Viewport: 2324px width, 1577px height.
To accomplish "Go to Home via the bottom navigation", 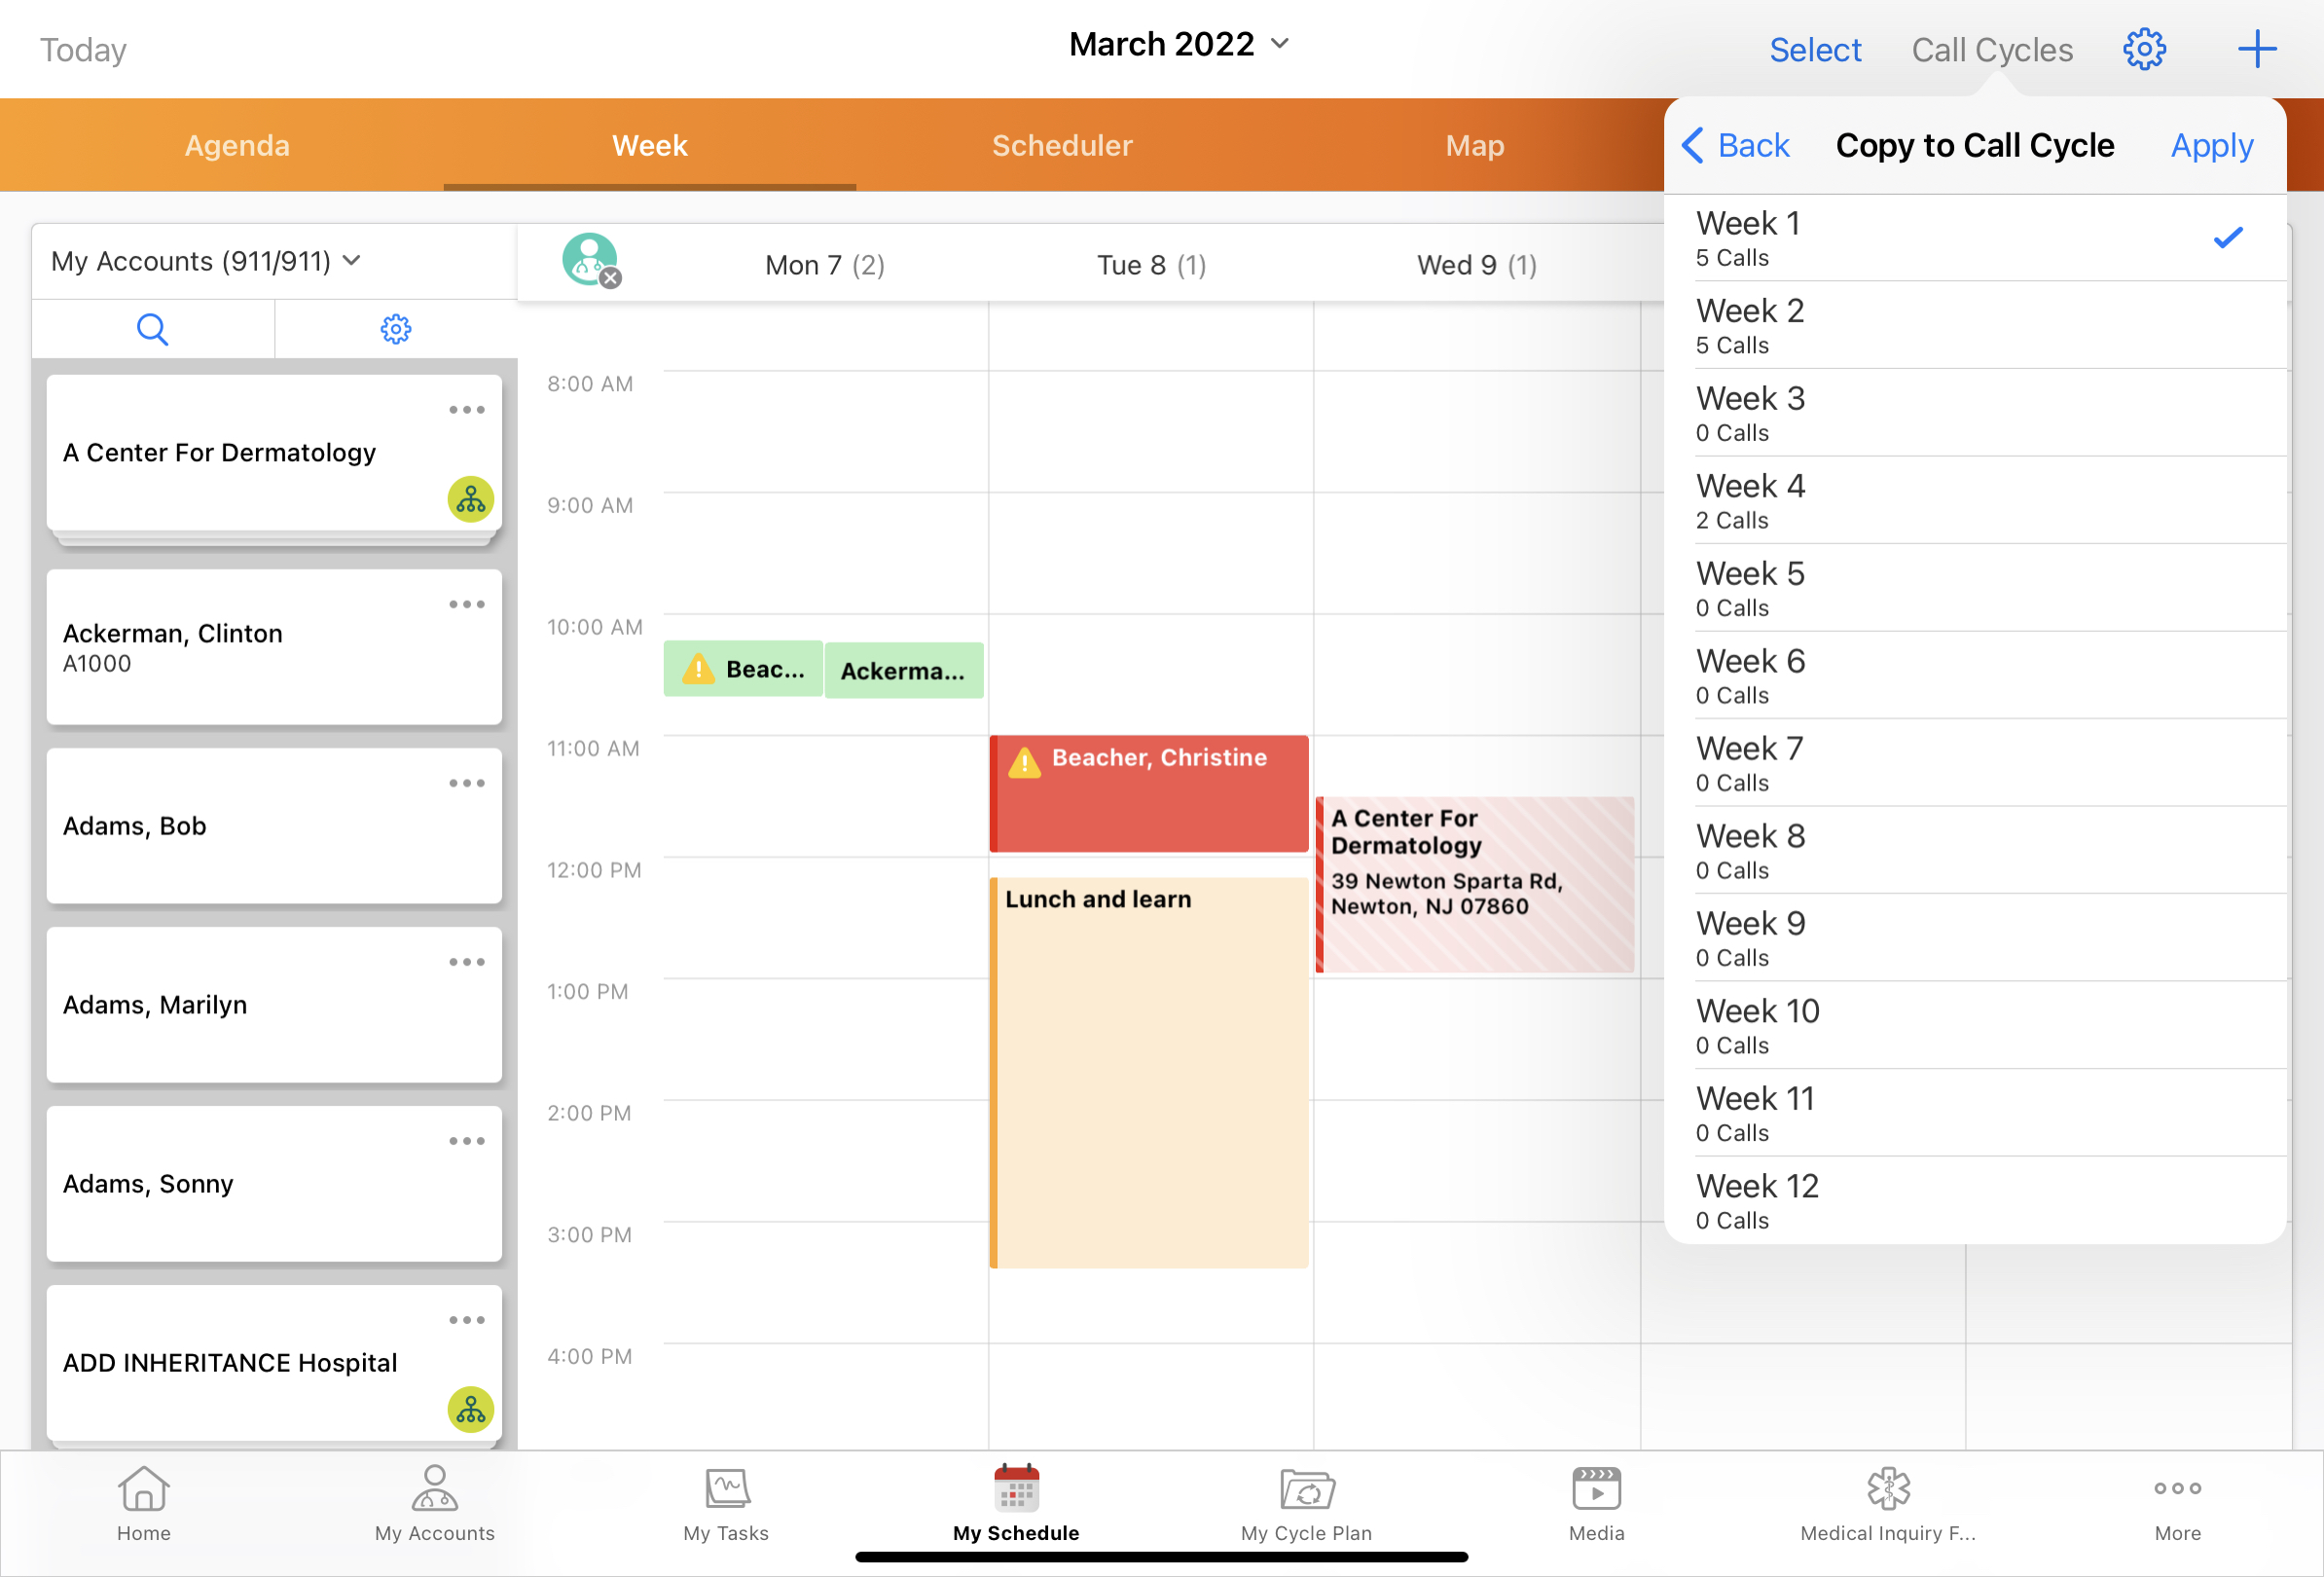I will point(143,1505).
